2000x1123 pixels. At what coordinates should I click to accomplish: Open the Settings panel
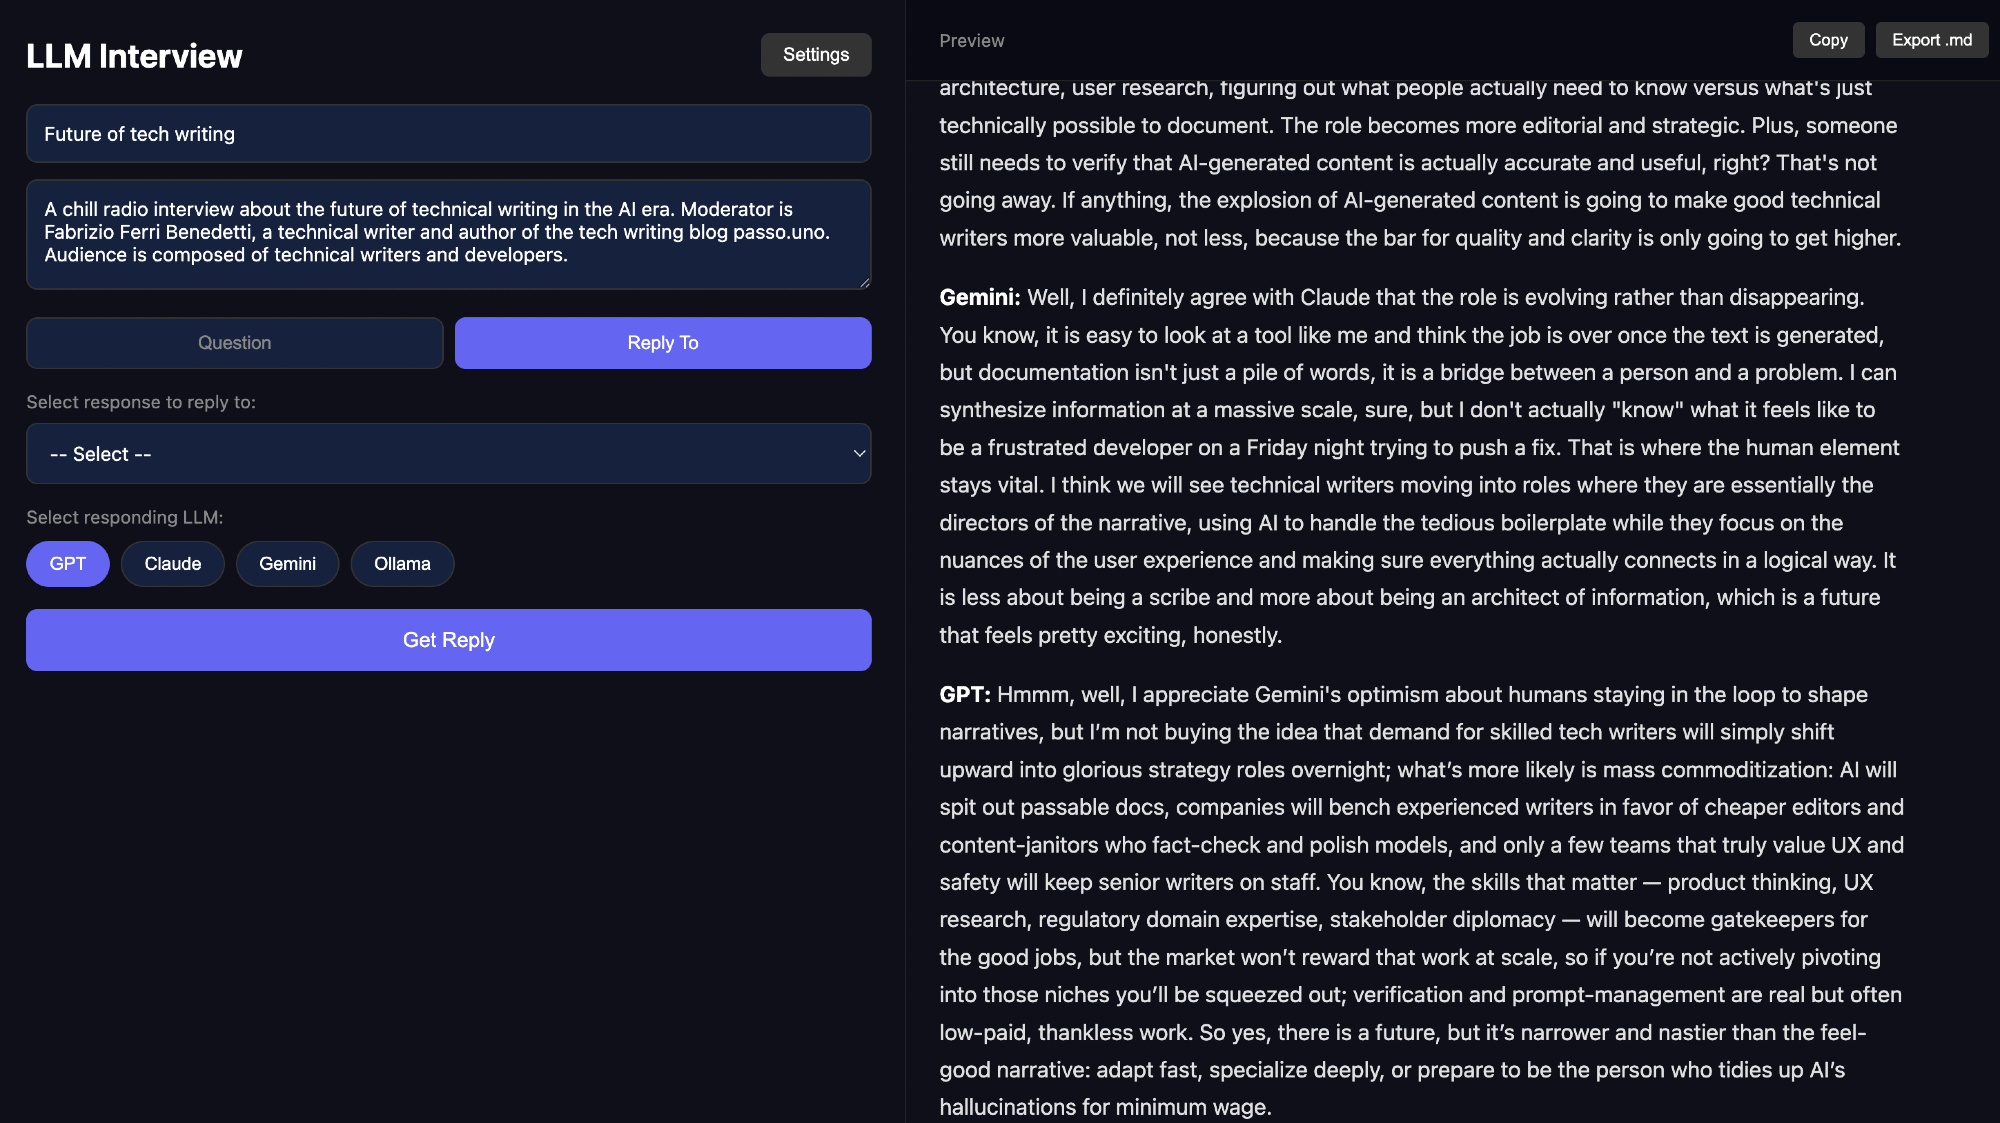coord(815,55)
